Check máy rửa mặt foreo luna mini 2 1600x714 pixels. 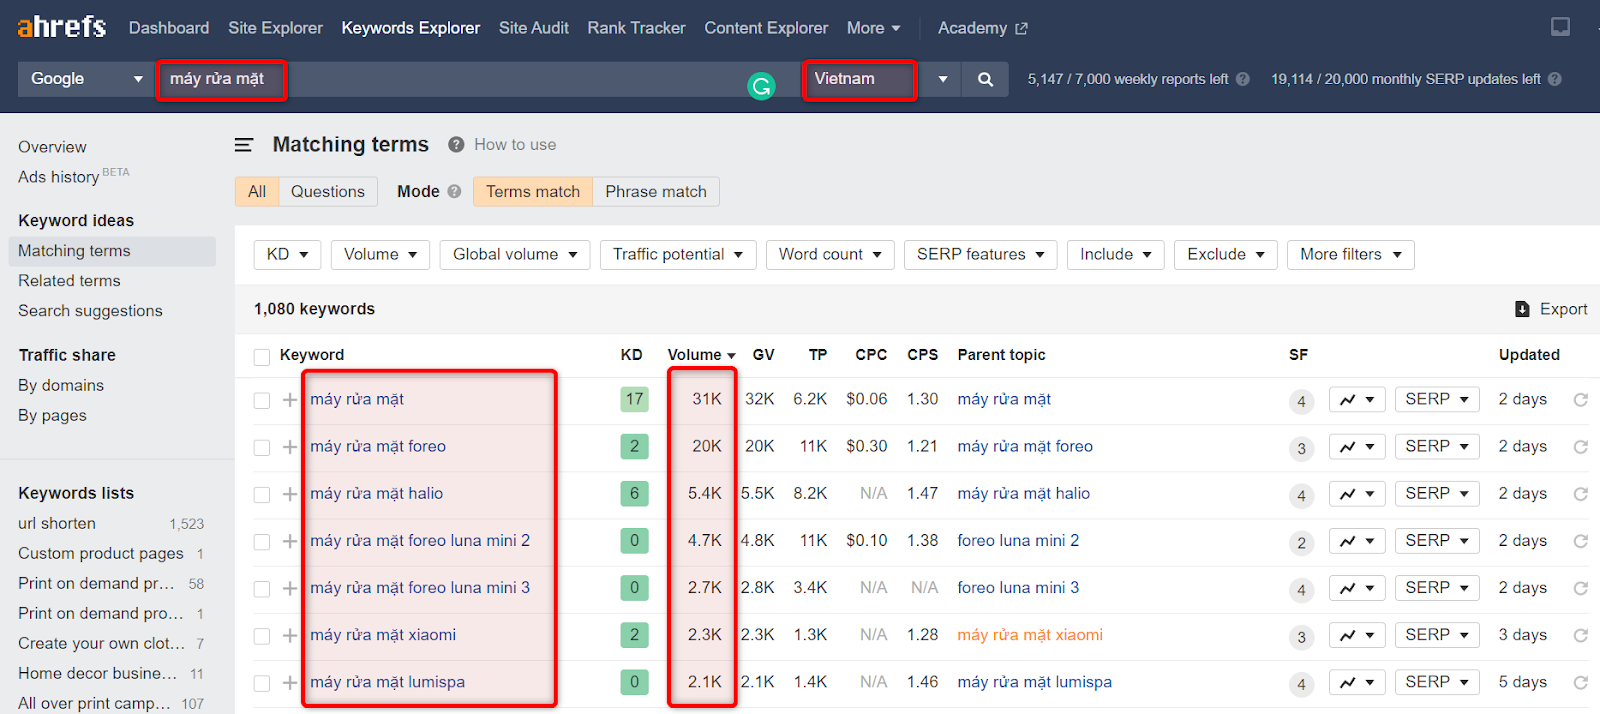262,541
